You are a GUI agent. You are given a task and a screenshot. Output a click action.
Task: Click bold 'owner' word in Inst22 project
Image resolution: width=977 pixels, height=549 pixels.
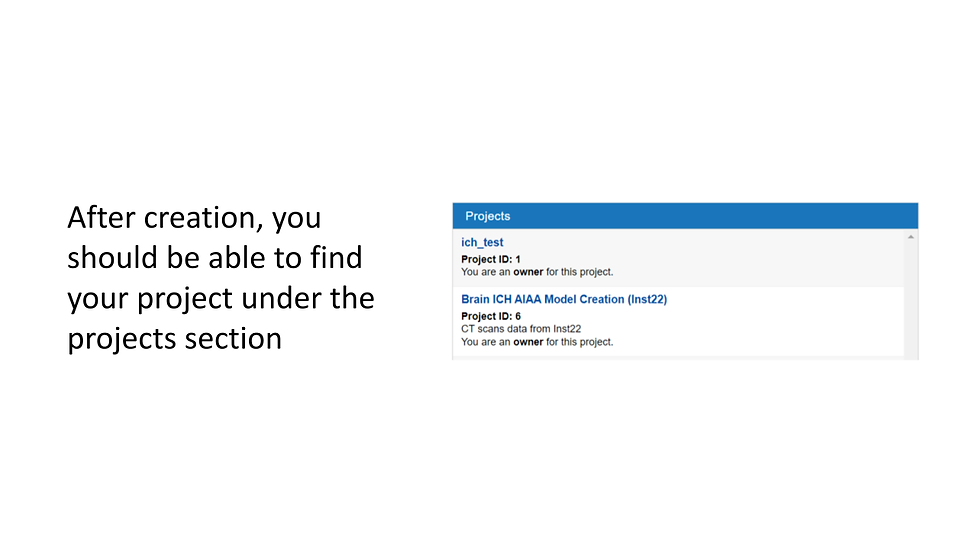pos(529,342)
